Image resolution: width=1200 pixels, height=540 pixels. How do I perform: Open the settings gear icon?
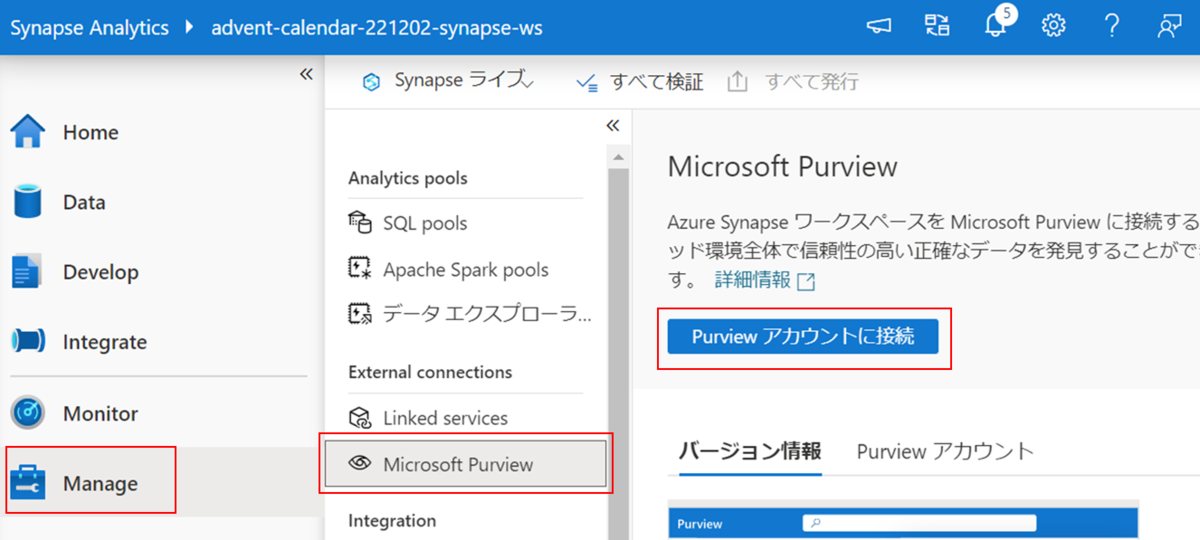click(1053, 27)
